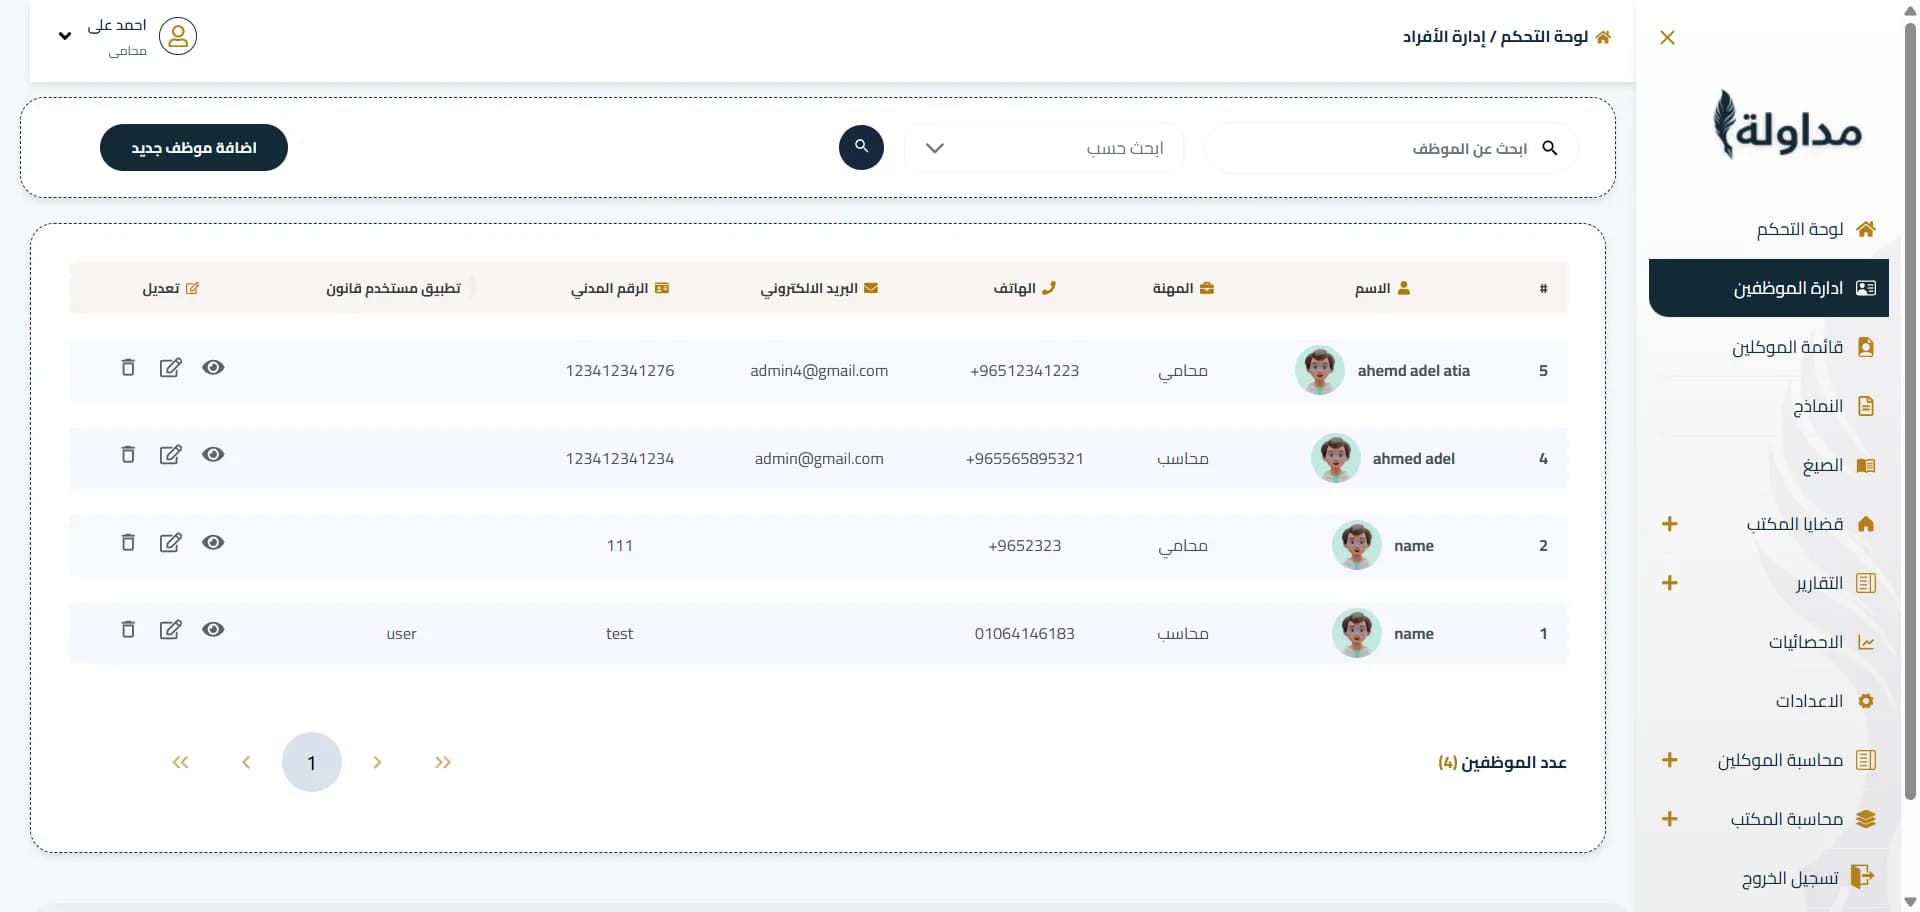
Task: Click the ahmed adel avatar image
Action: point(1335,458)
